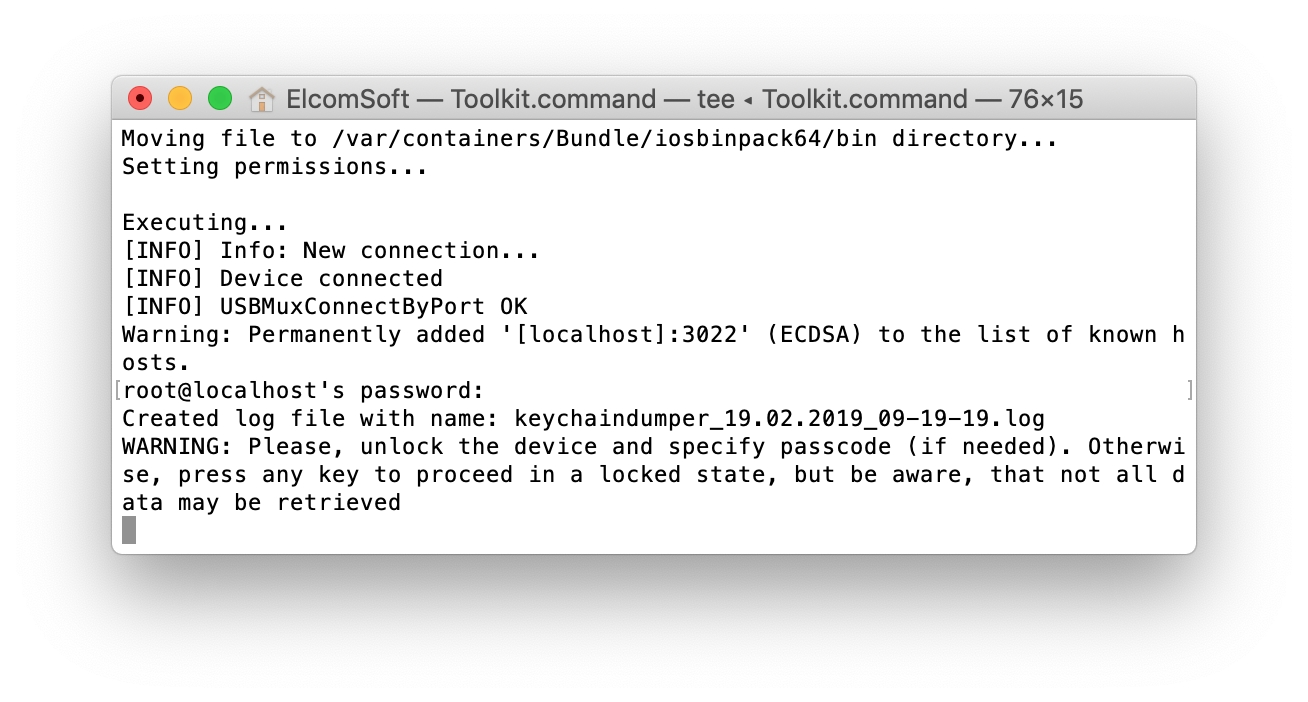Click the keychaindumper log file name

780,419
